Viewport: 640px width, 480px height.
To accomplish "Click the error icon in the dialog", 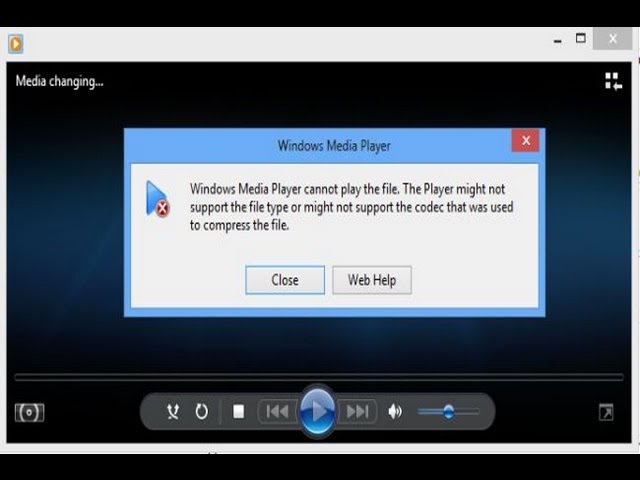I will tap(158, 199).
